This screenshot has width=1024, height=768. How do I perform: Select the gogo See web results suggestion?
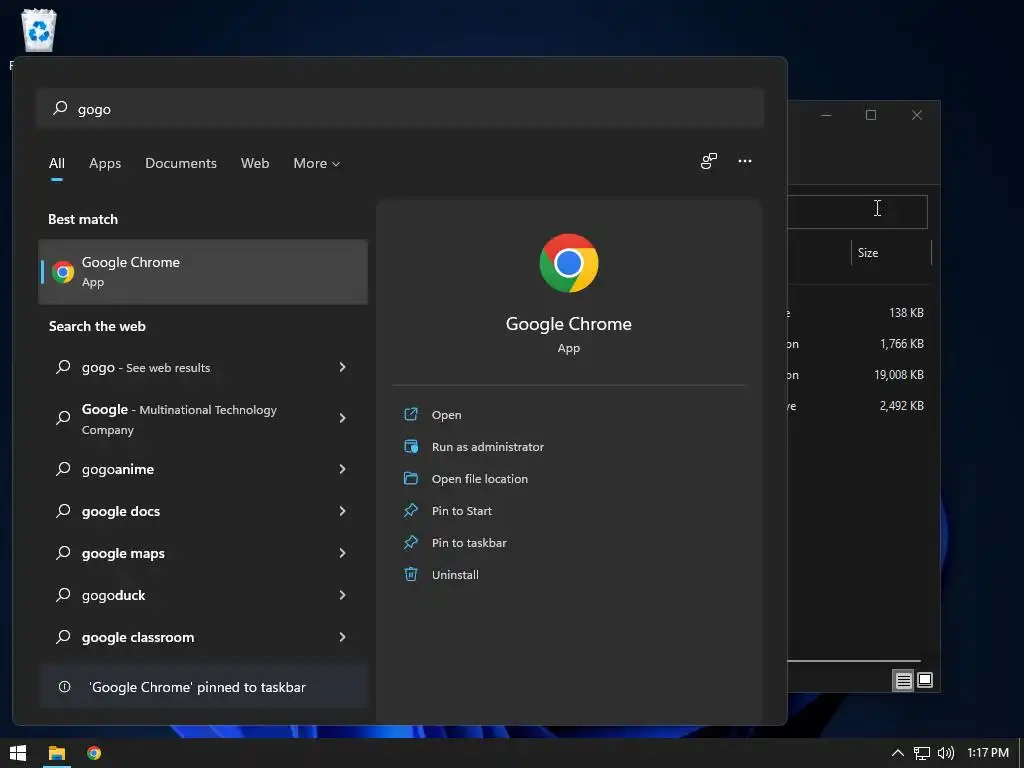point(203,367)
